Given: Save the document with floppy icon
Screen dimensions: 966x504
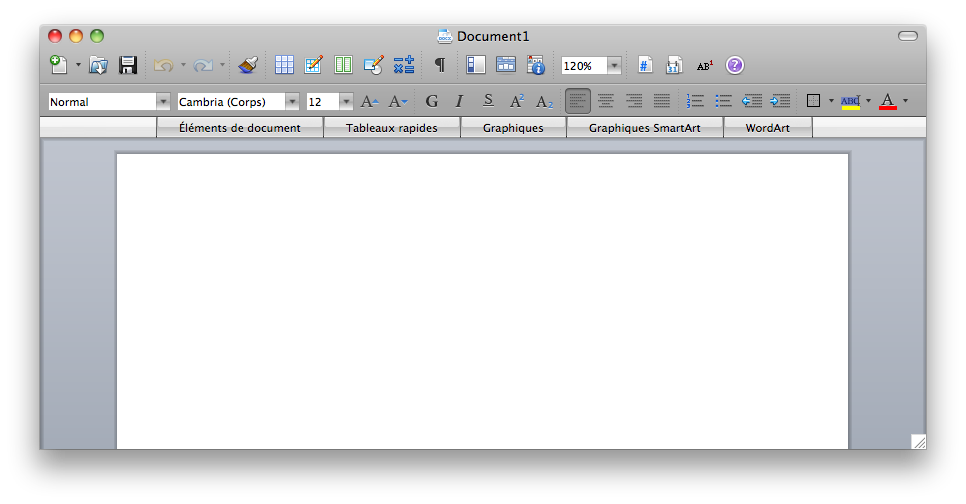Looking at the screenshot, I should [128, 65].
